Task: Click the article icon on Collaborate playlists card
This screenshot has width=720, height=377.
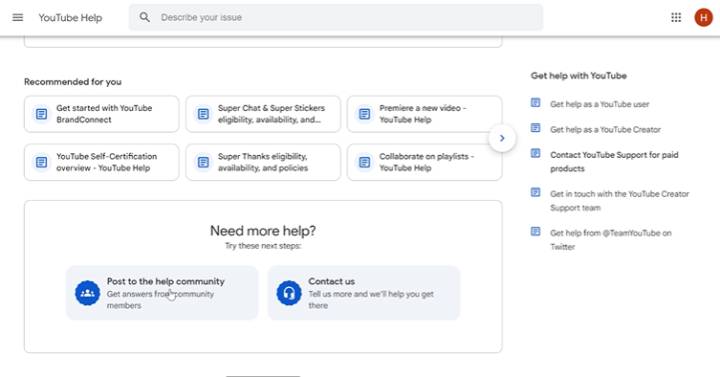Action: [365, 162]
